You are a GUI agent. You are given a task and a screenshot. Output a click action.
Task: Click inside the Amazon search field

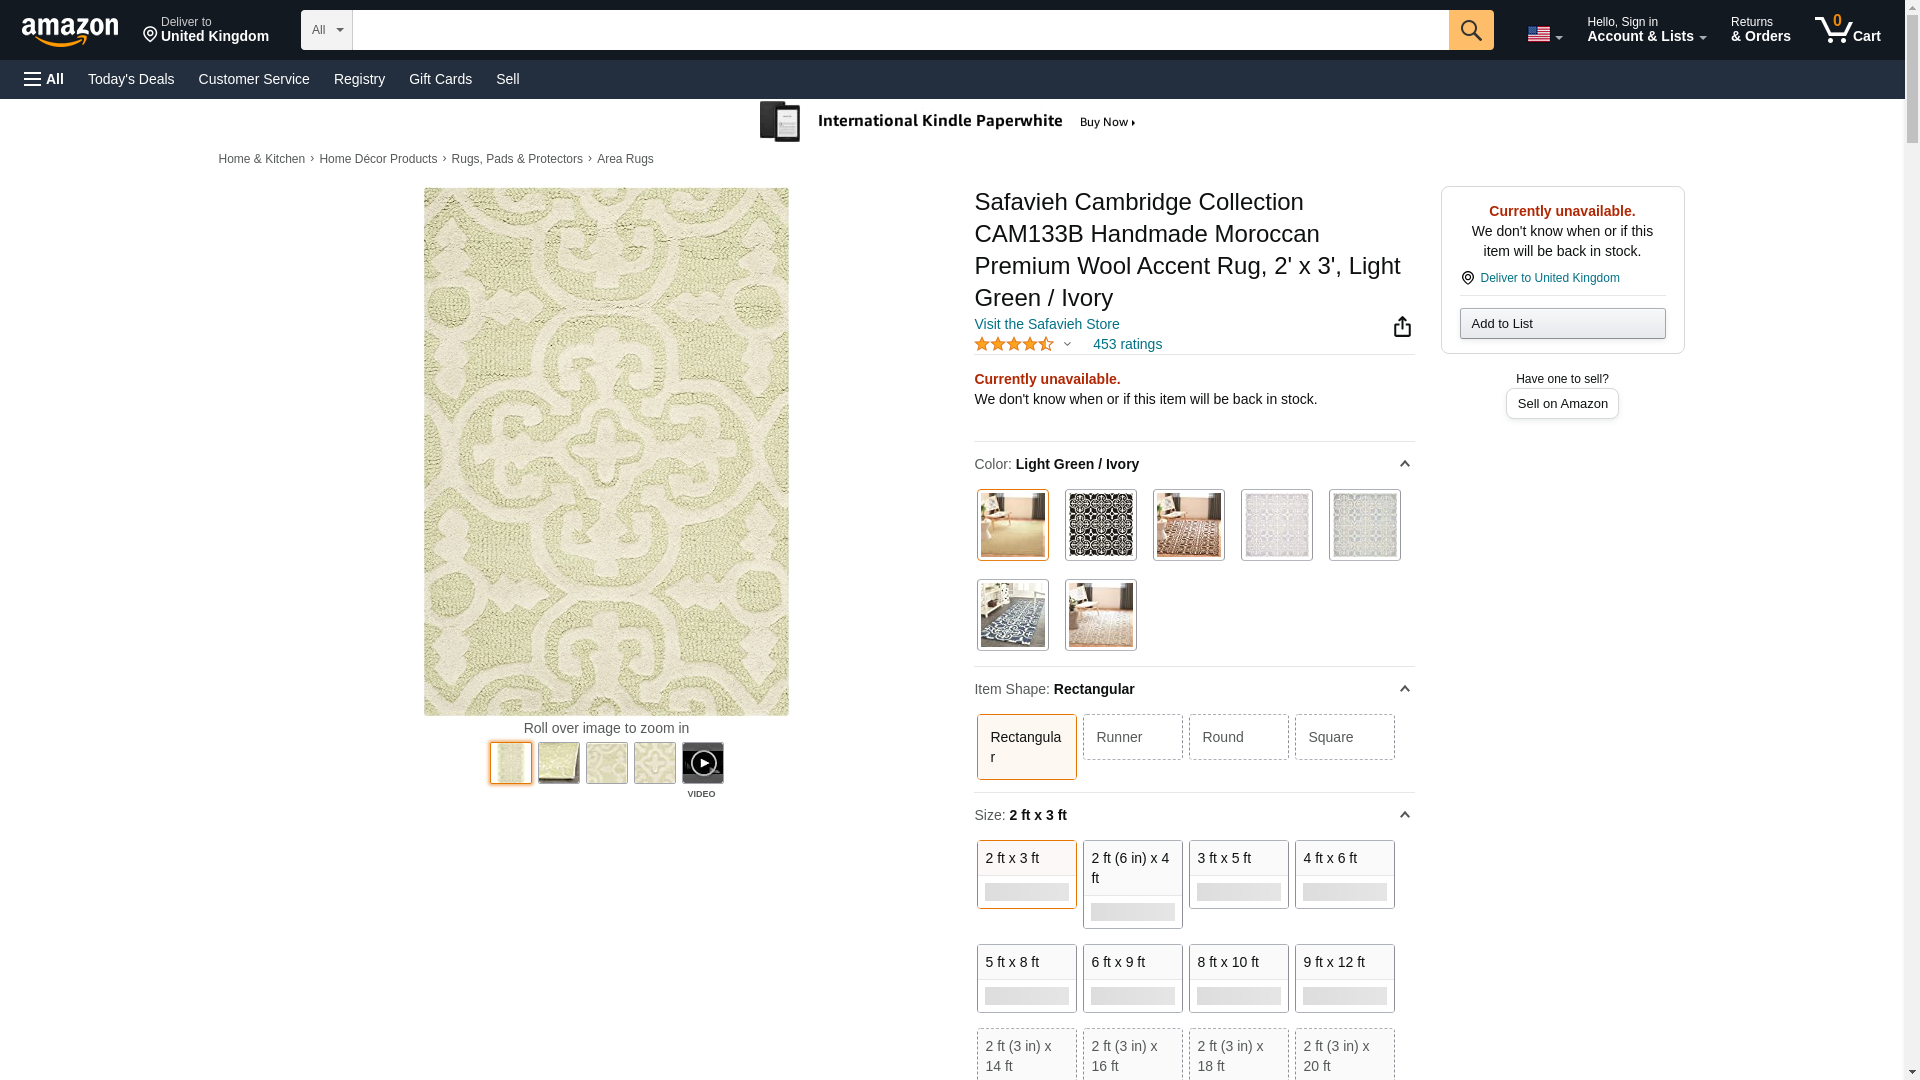click(900, 30)
